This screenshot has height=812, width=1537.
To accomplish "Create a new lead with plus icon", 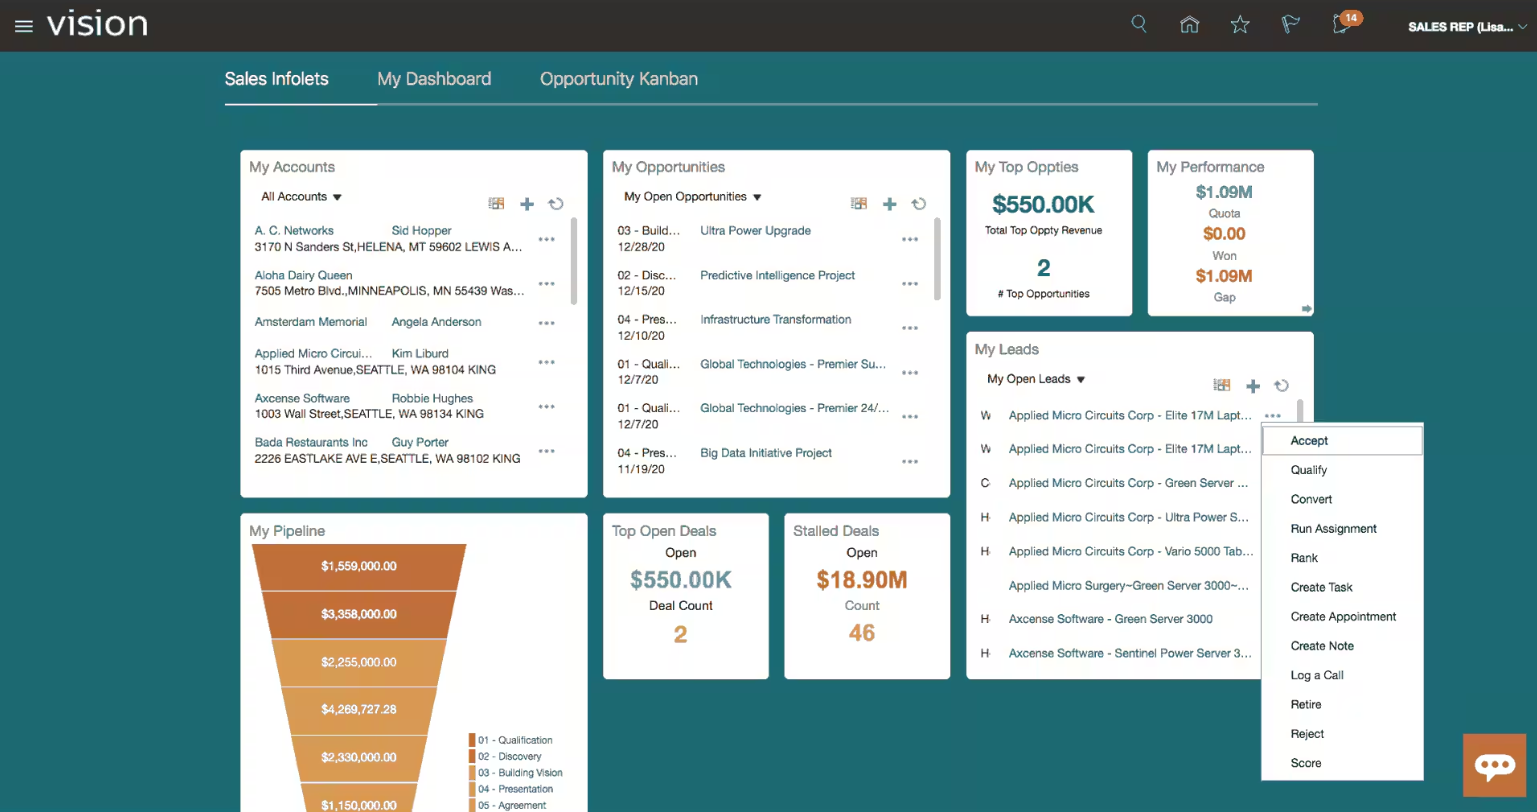I will (1252, 386).
